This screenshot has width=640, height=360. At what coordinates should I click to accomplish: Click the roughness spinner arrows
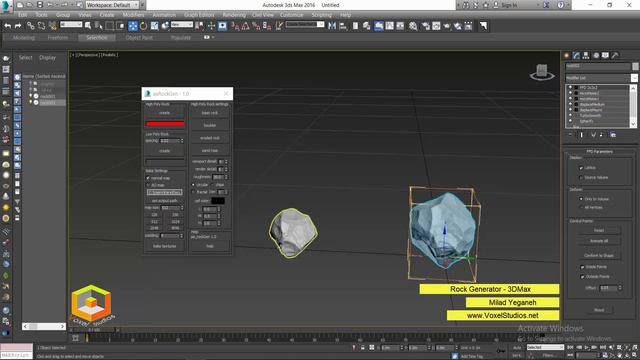[226, 177]
